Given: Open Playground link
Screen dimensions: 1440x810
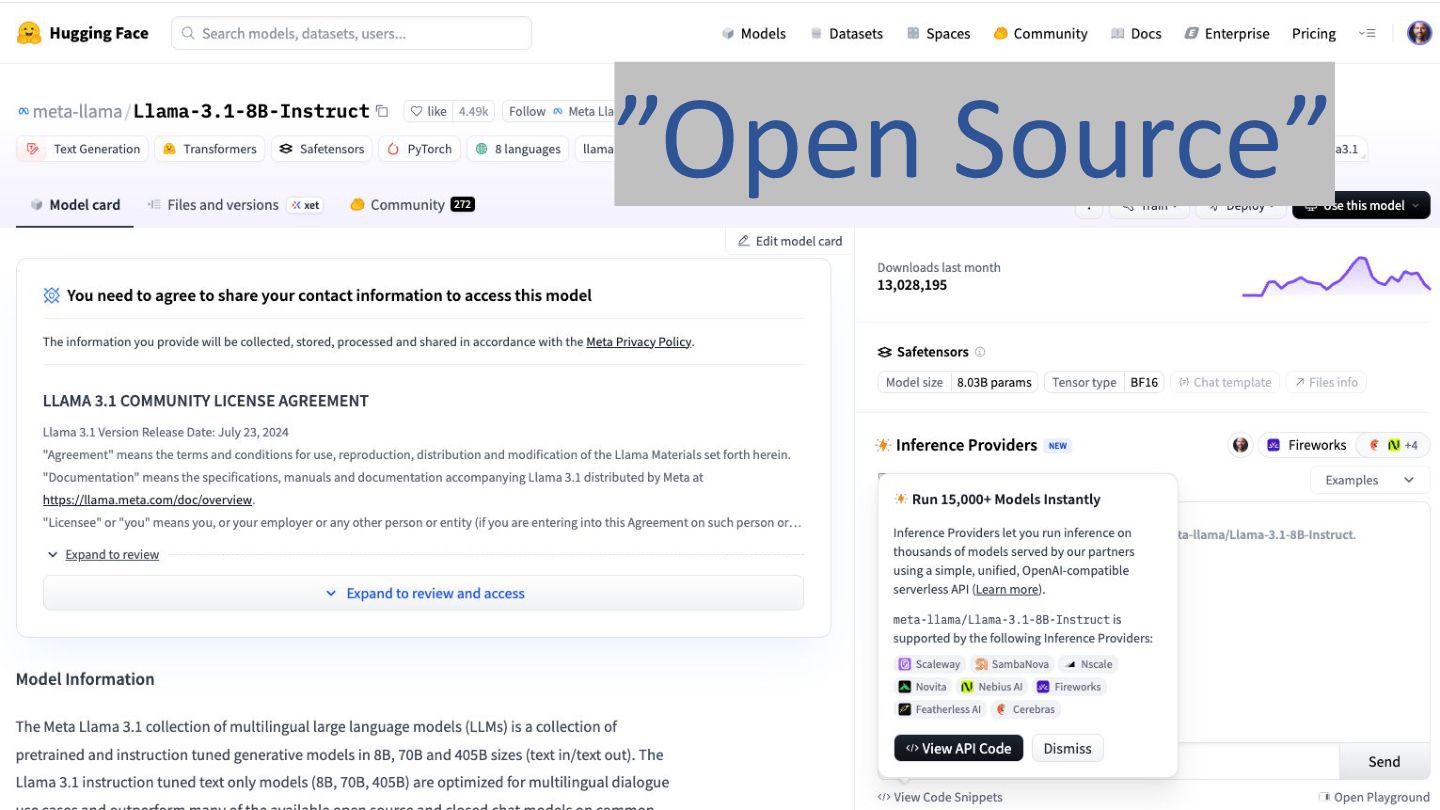Looking at the screenshot, I should tap(1375, 797).
